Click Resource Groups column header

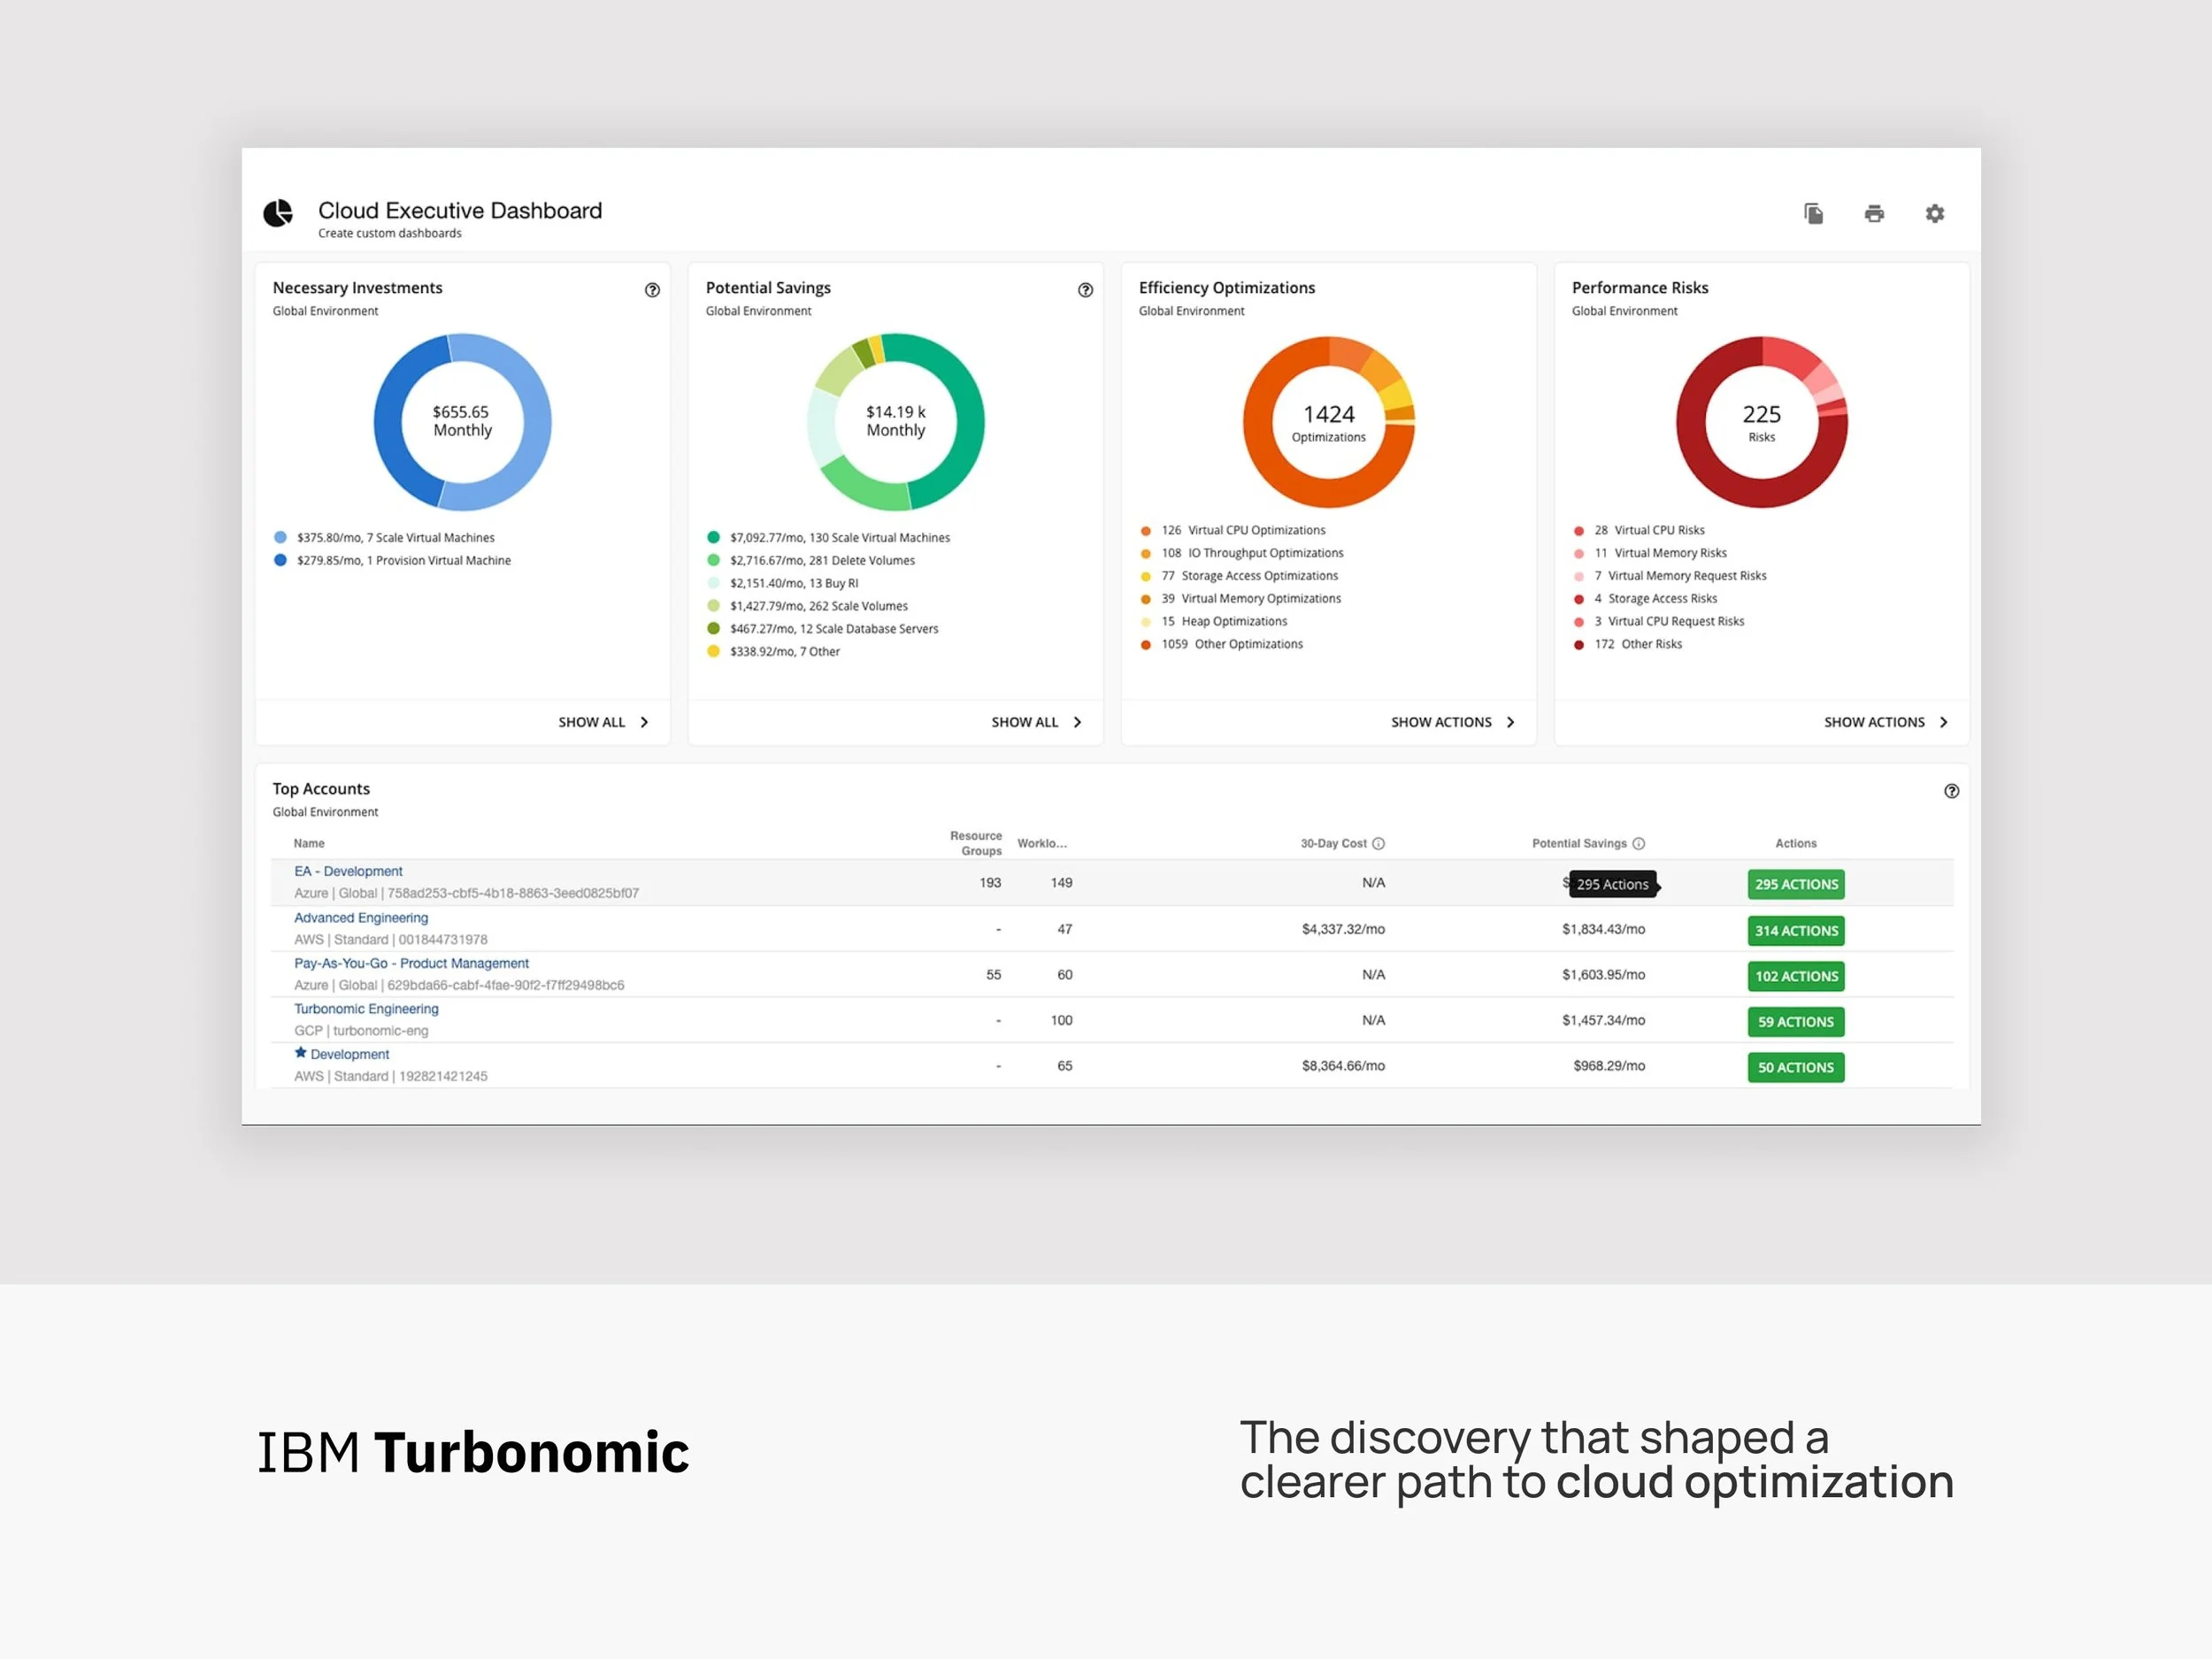point(975,843)
